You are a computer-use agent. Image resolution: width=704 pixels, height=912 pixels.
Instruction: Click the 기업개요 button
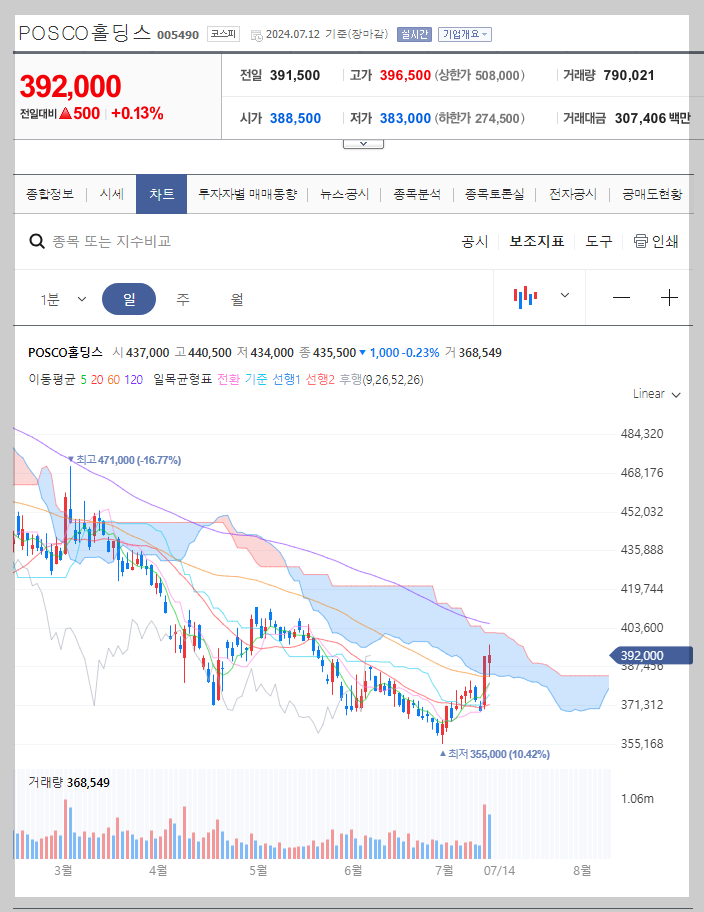pos(464,34)
